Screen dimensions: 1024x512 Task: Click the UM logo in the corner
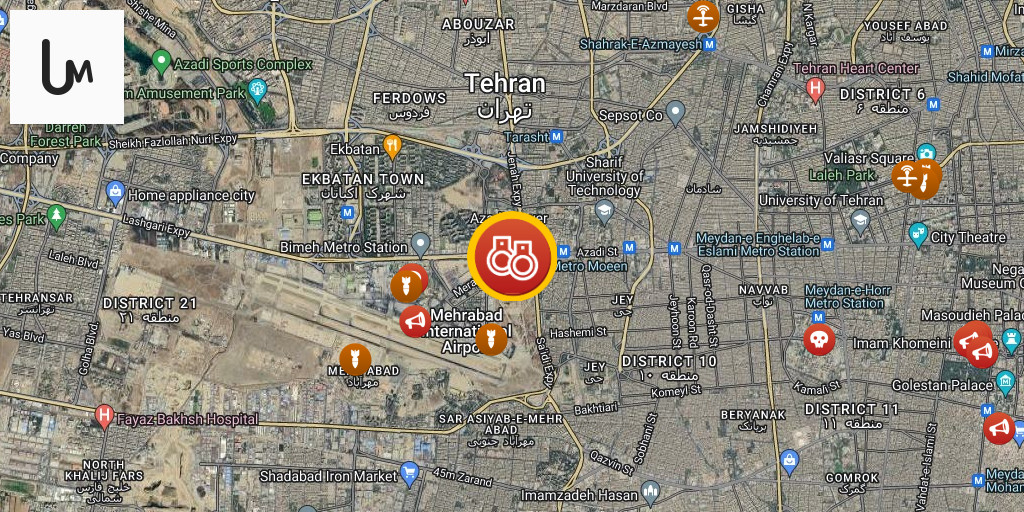click(67, 67)
